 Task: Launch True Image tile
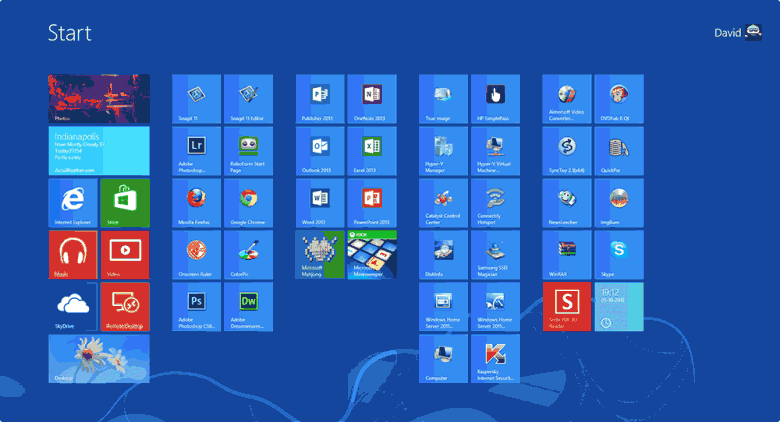tap(443, 99)
